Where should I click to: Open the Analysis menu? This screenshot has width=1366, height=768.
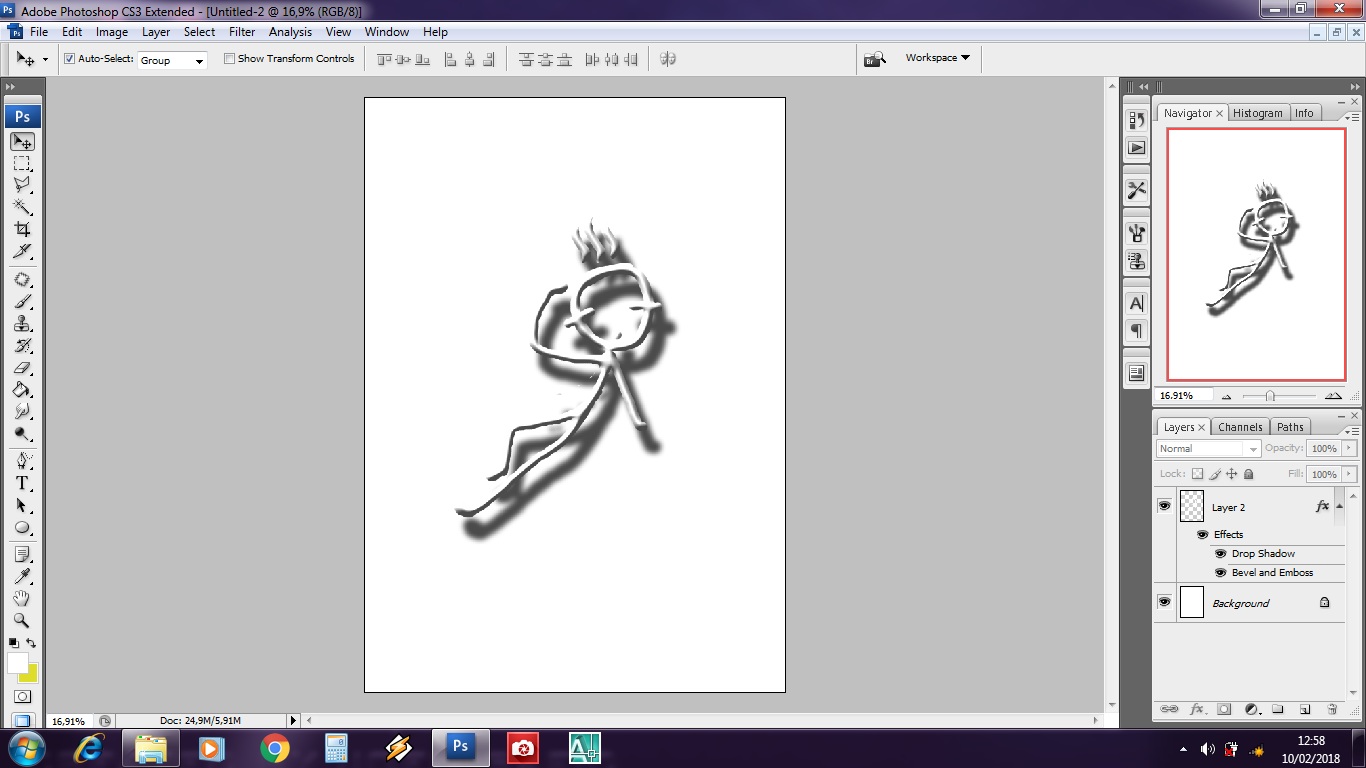pyautogui.click(x=291, y=32)
